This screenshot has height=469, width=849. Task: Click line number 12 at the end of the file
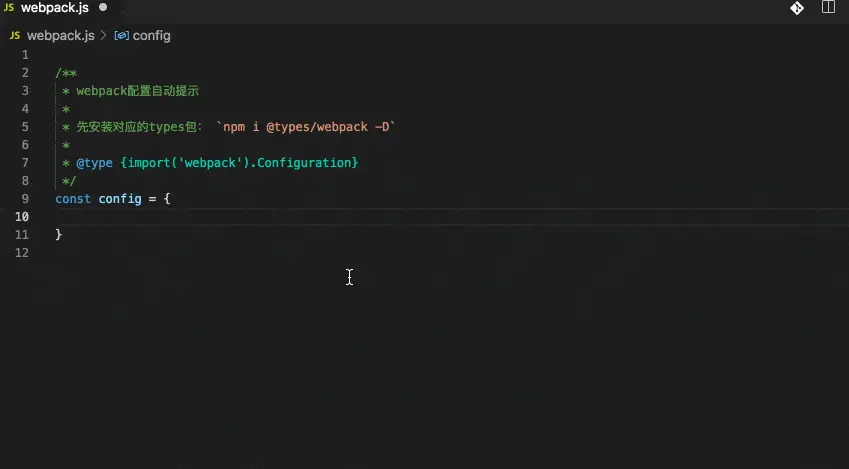click(22, 253)
